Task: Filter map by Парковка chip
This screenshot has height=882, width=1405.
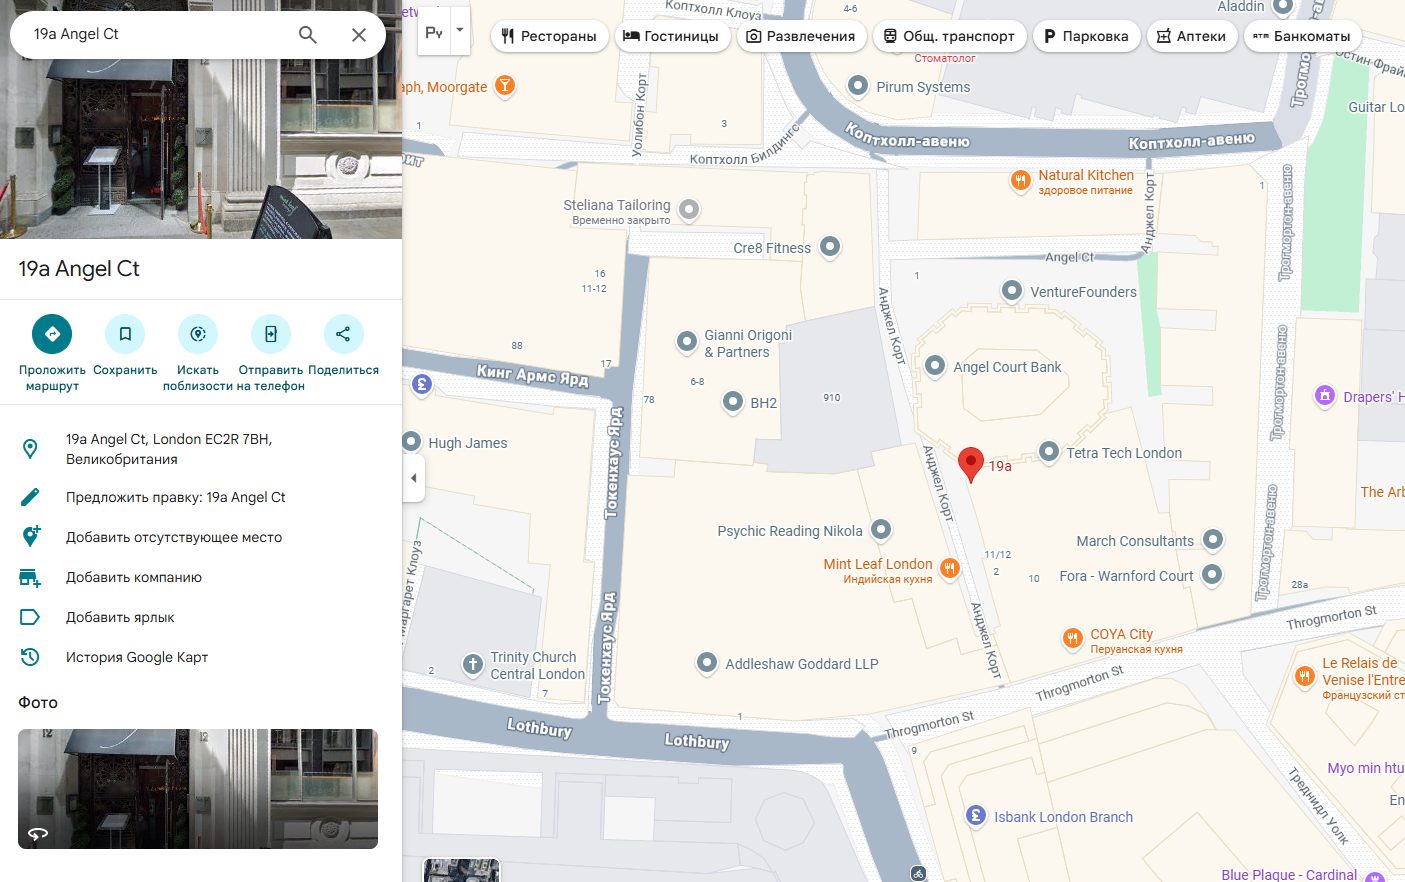Action: tap(1086, 36)
